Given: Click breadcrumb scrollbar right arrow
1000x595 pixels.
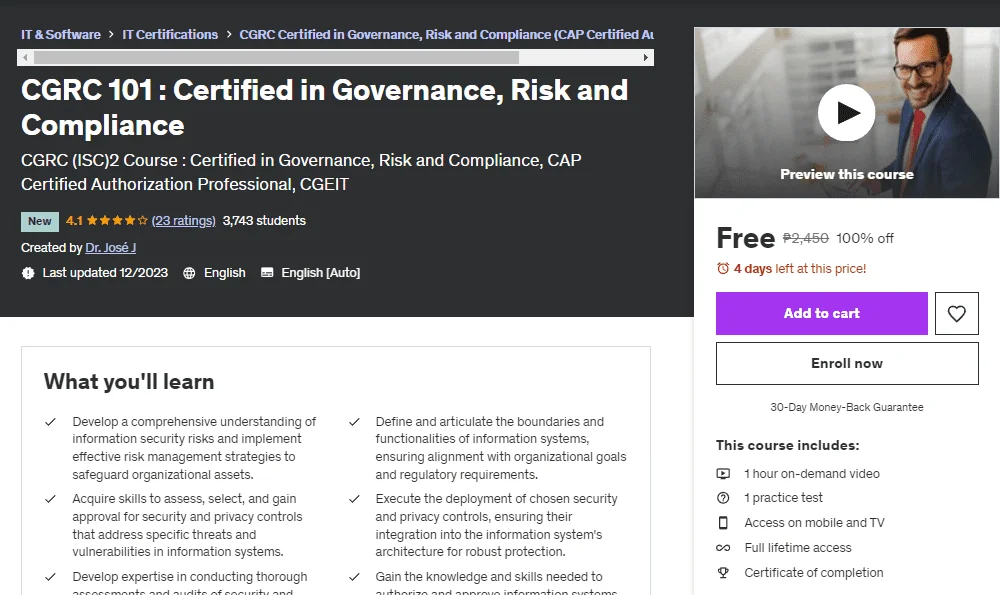Looking at the screenshot, I should click(x=645, y=57).
